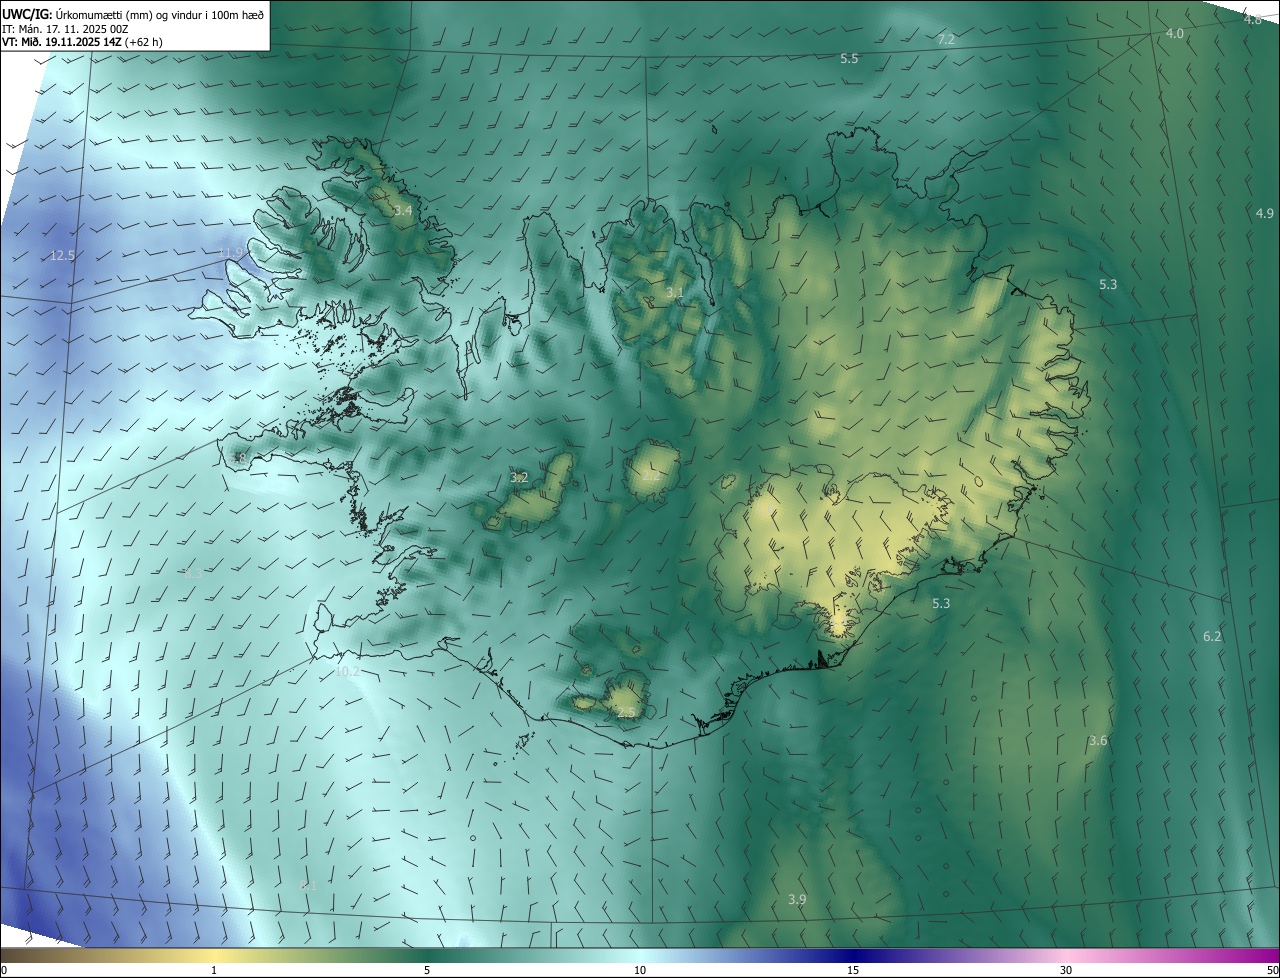
Task: Click the 10.2 value near Reykjanes
Action: click(x=347, y=672)
